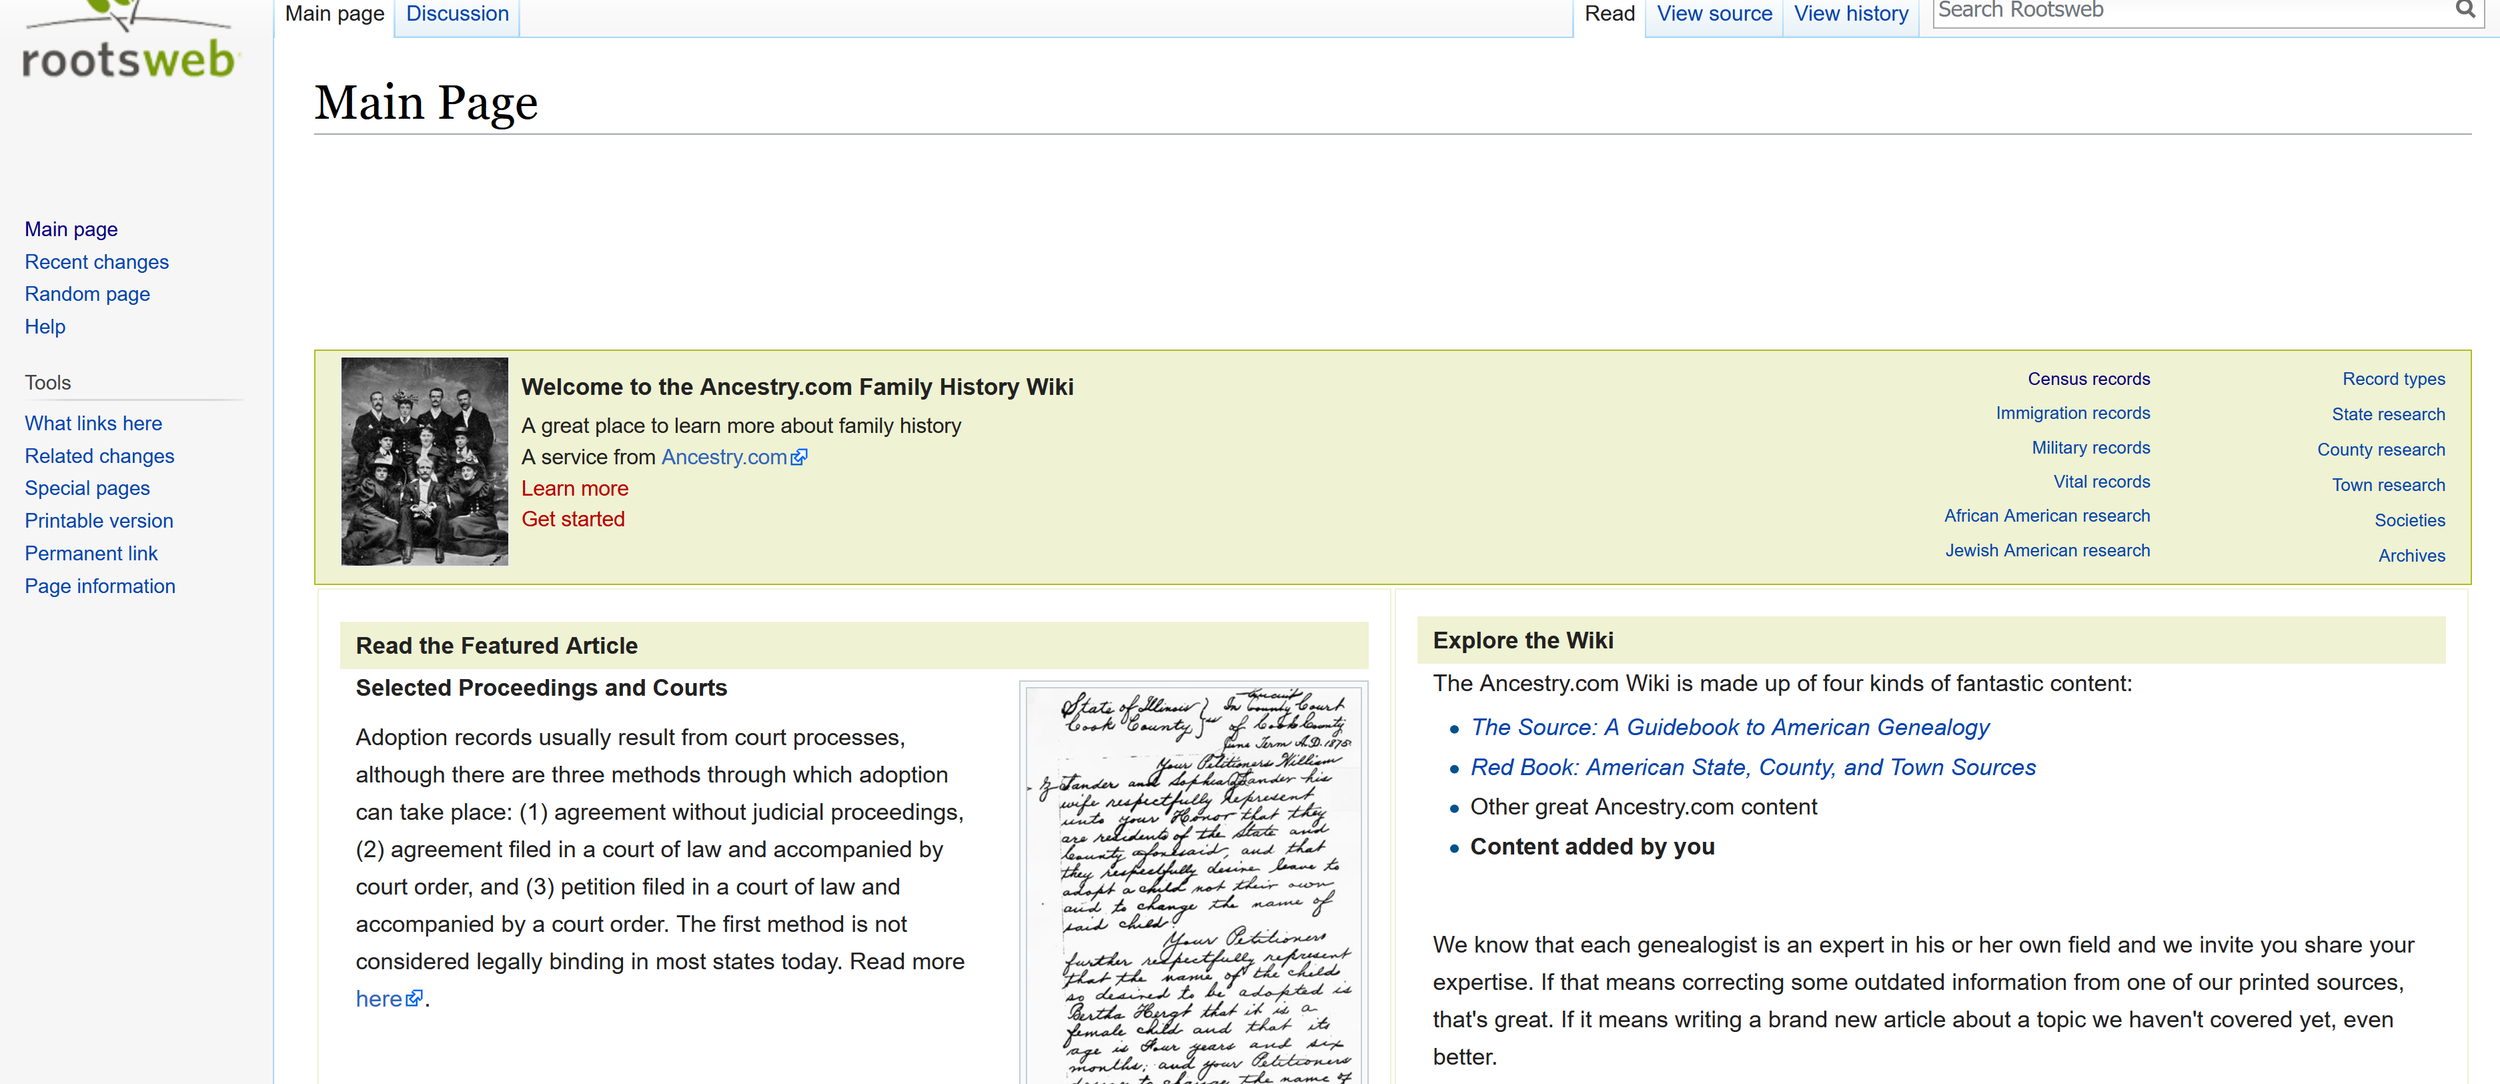The height and width of the screenshot is (1084, 2500).
Task: Click What links here tool
Action: tap(93, 424)
